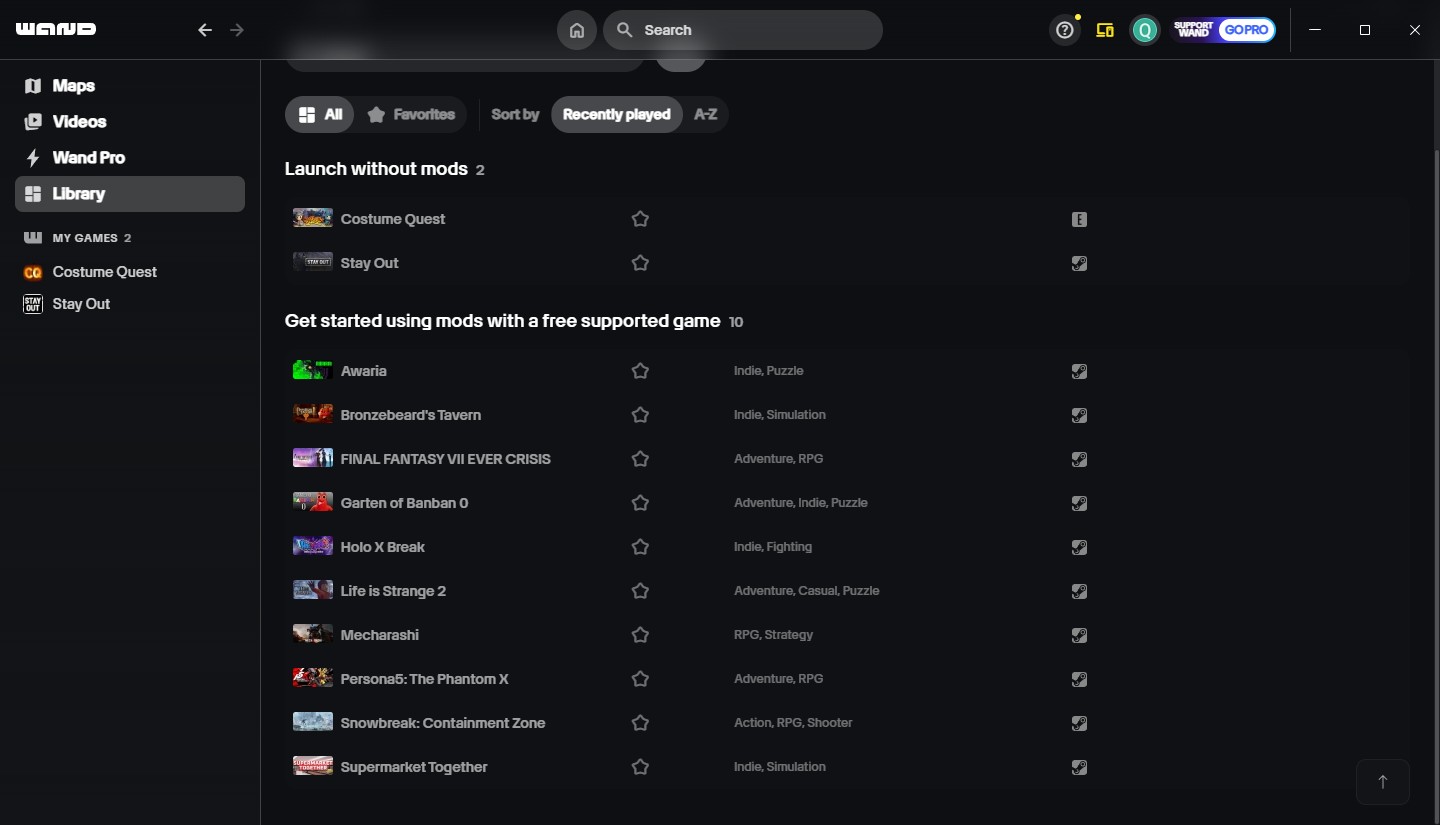Open Wand Pro sidebar item
The width and height of the screenshot is (1440, 825).
(x=88, y=158)
